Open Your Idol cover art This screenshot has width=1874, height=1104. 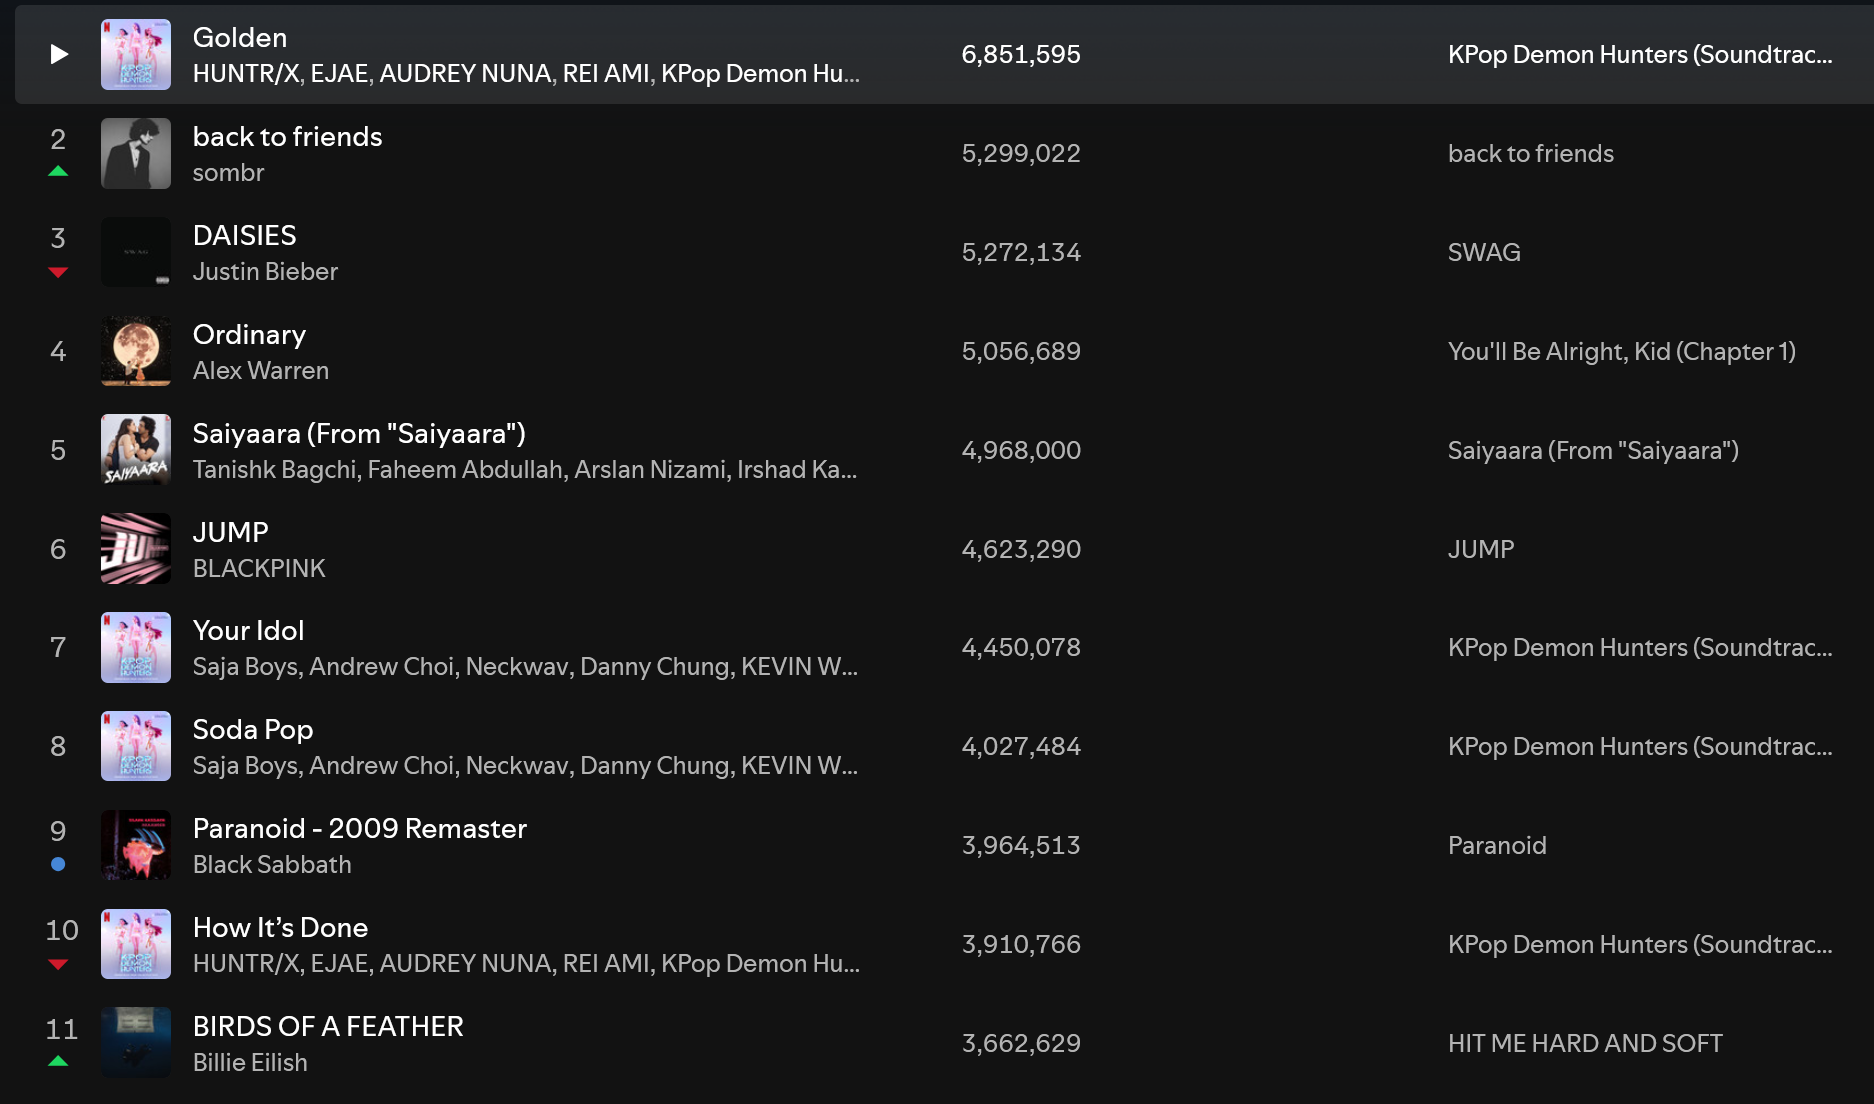(136, 647)
